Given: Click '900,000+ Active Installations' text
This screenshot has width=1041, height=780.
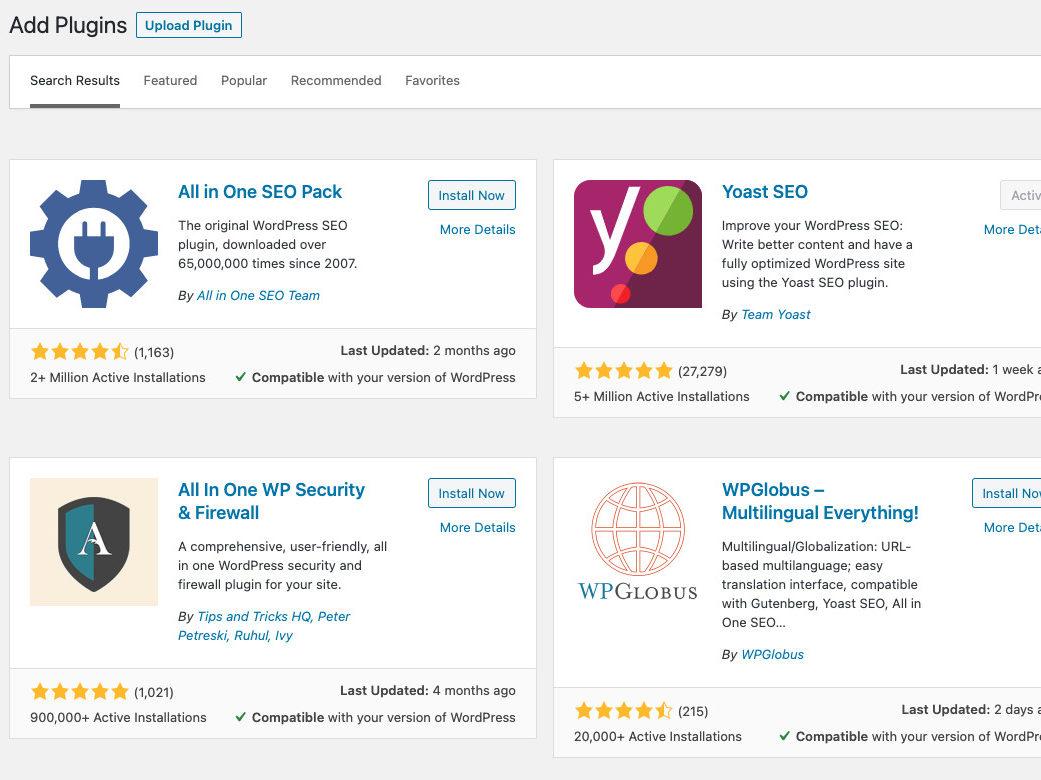Looking at the screenshot, I should (x=118, y=718).
